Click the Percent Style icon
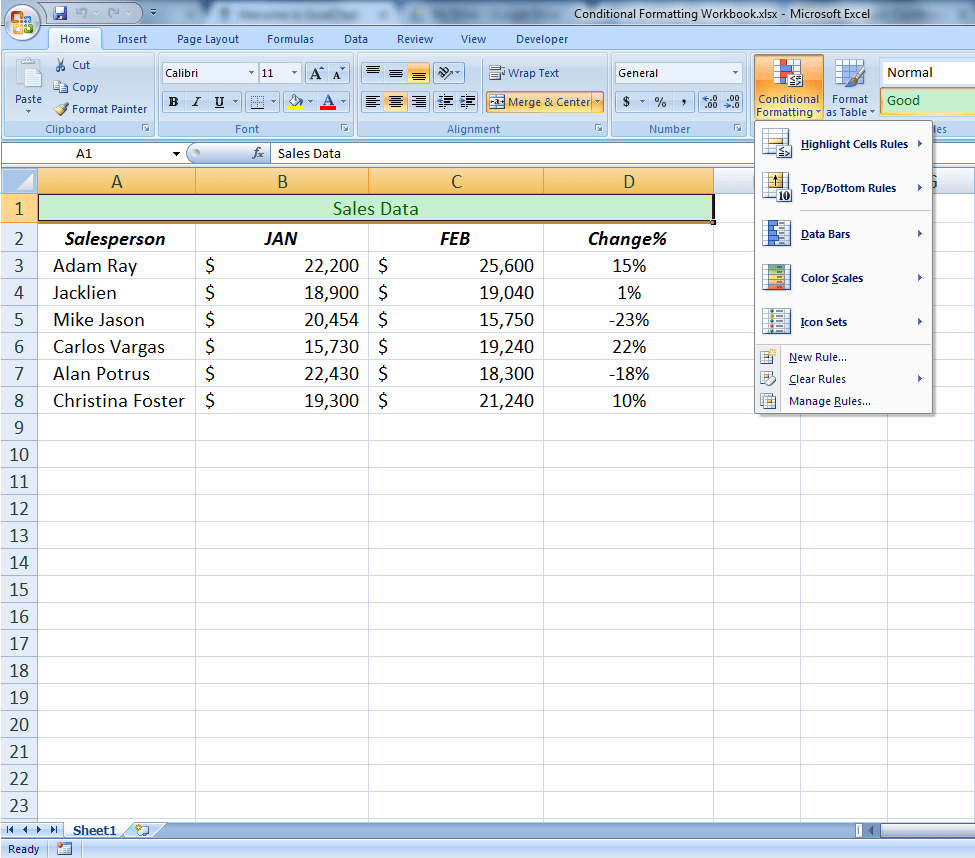Screen dimensions: 975x858 pyautogui.click(x=660, y=102)
